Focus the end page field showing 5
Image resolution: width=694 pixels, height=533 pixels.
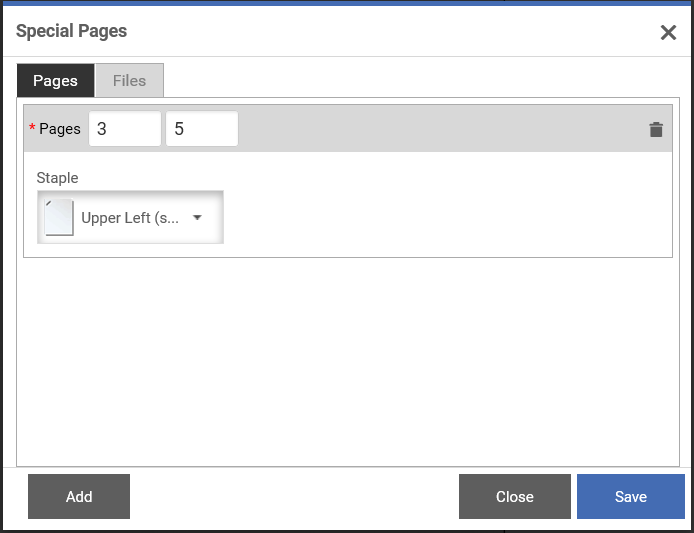(202, 129)
